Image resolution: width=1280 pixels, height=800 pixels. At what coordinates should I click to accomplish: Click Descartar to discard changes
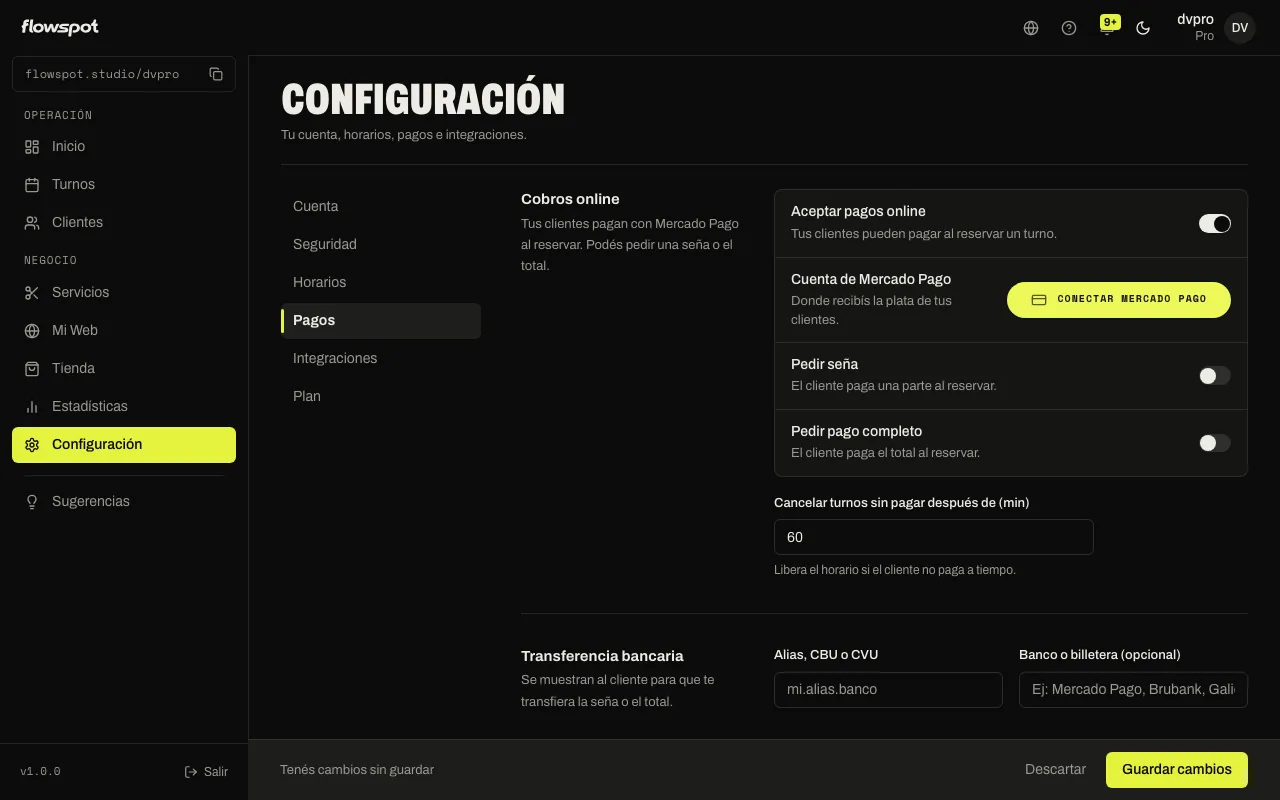pyautogui.click(x=1055, y=770)
